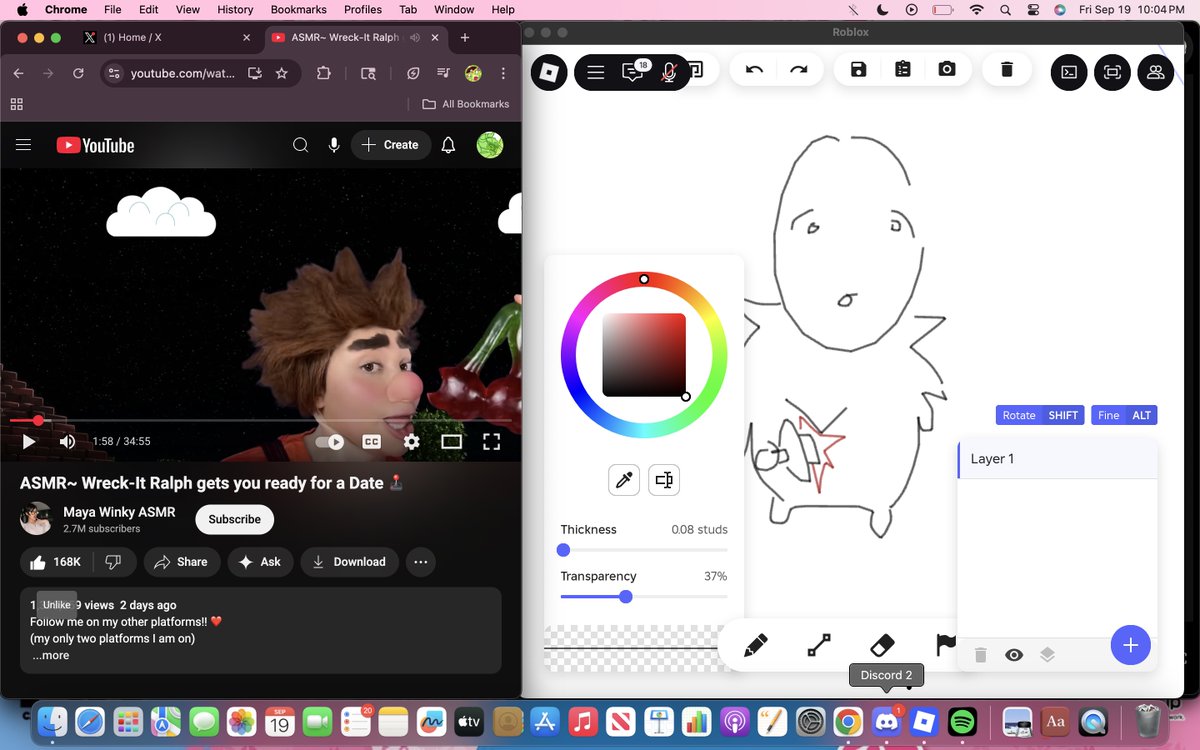Screen dimensions: 1200x750
Task: Toggle theater mode on YouTube player
Action: coord(452,441)
